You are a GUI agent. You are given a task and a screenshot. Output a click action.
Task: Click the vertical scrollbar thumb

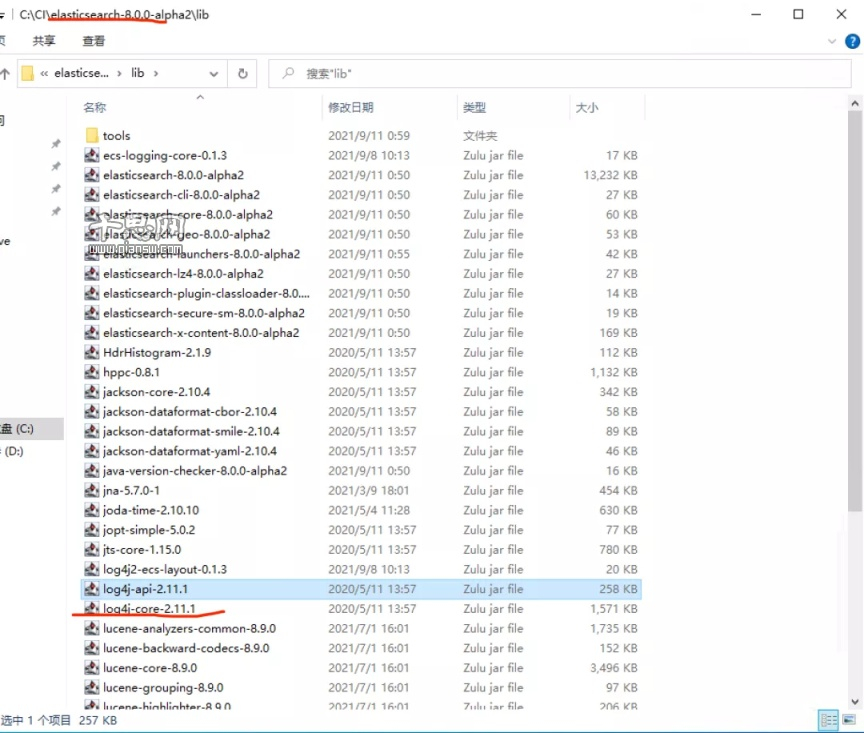coord(855,311)
